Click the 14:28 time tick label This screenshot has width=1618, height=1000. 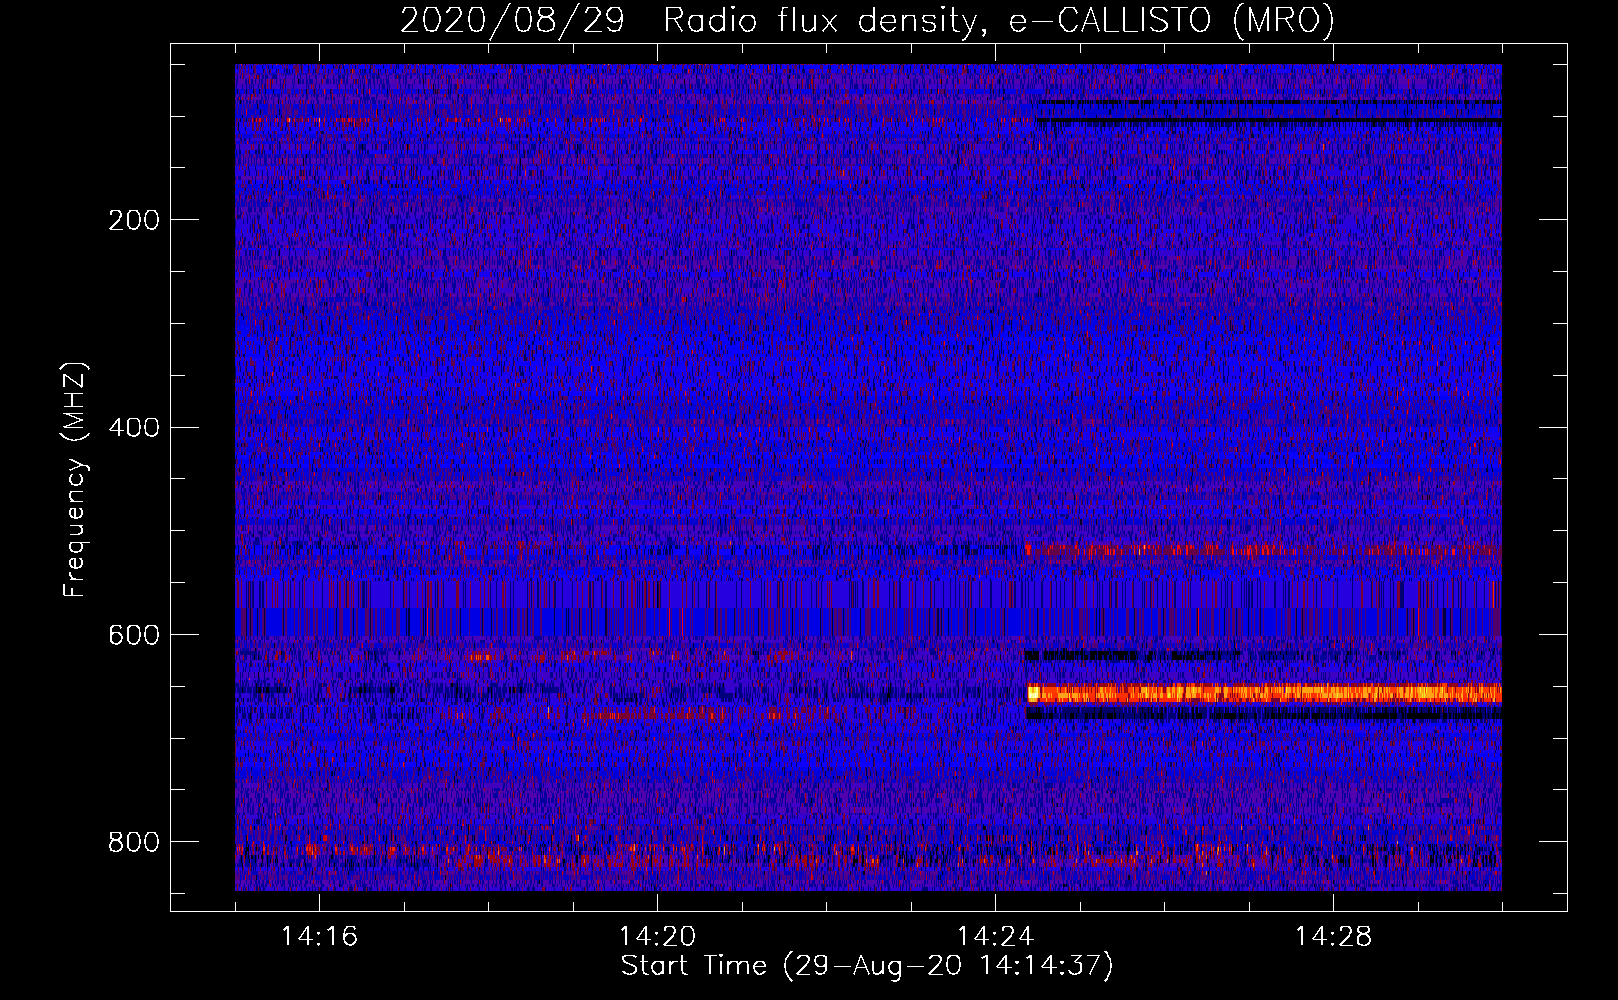point(1333,937)
